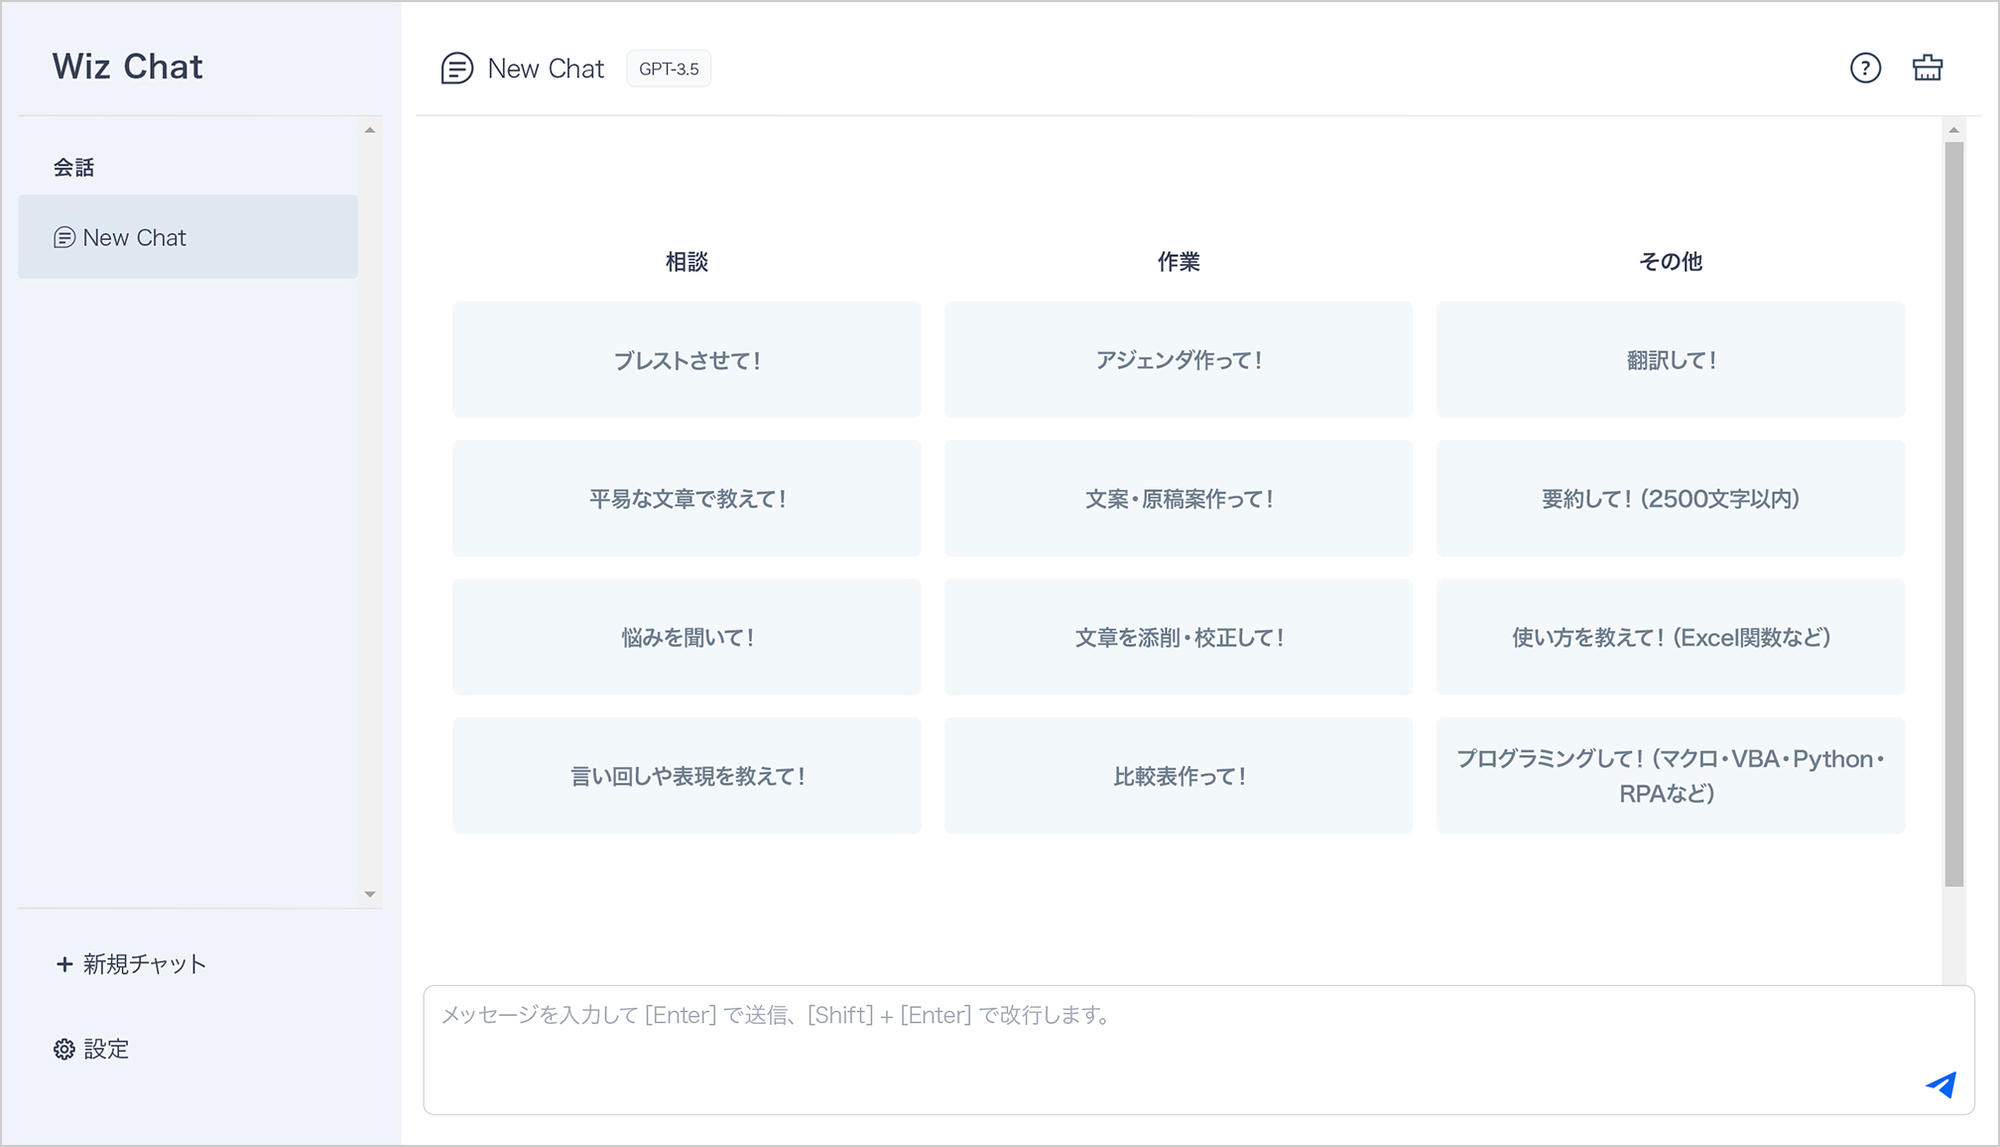The width and height of the screenshot is (2000, 1147).
Task: Open settings via the gear icon
Action: coord(64,1049)
